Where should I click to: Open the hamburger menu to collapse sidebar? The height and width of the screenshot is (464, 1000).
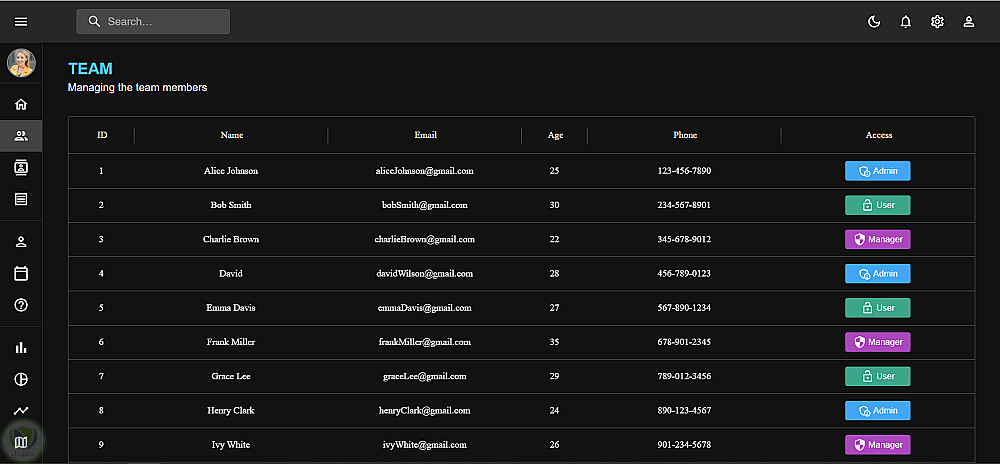pyautogui.click(x=21, y=22)
